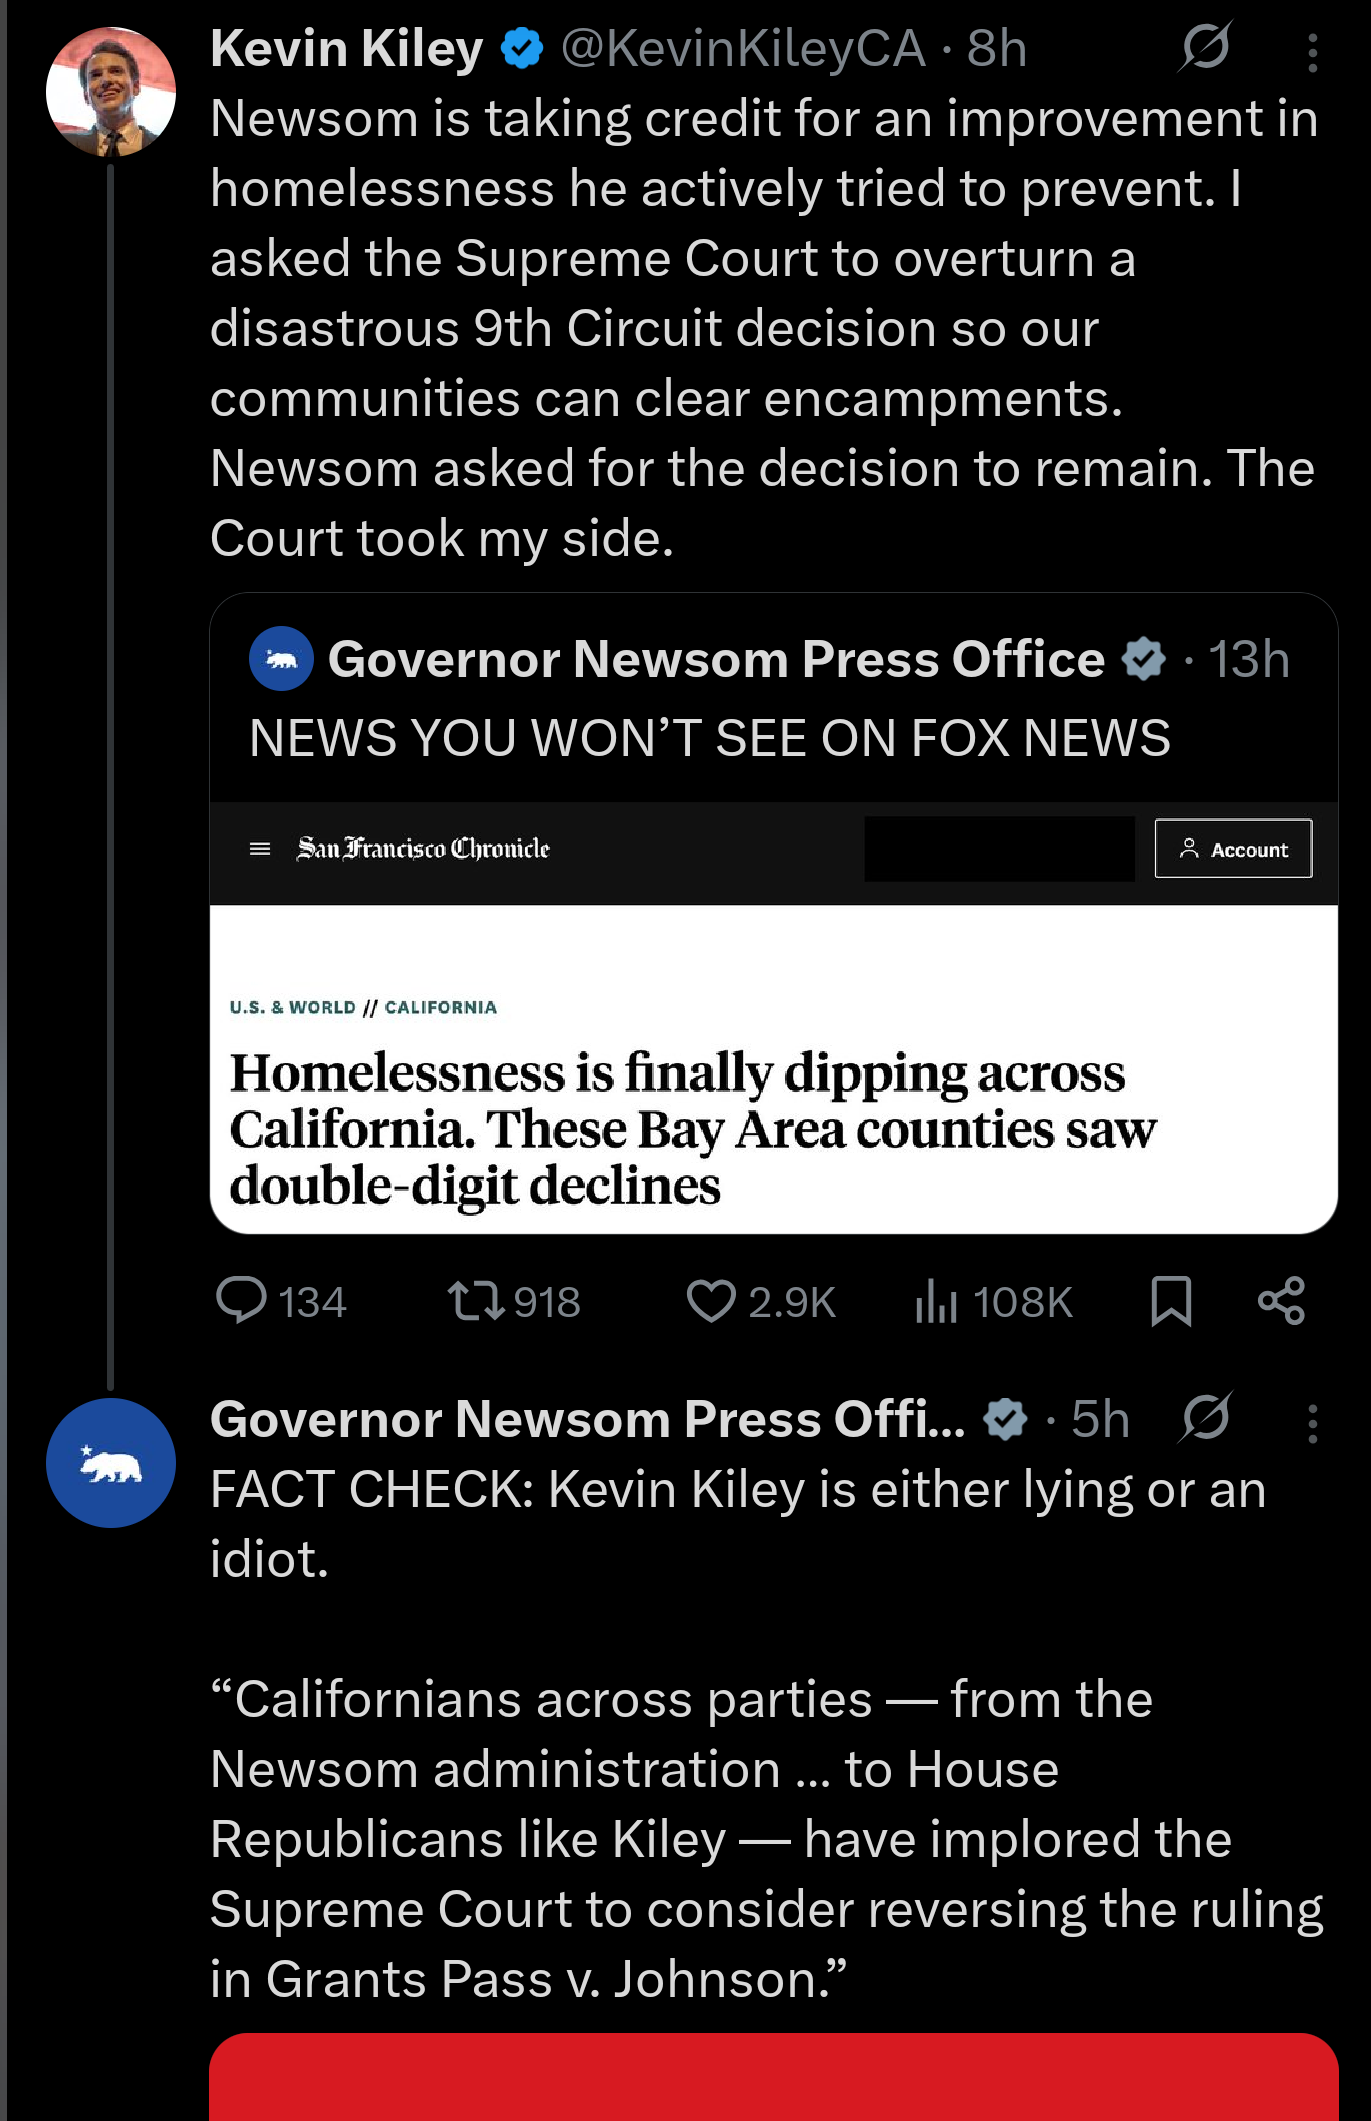
Task: Click the @KevinKileyCA handle
Action: click(743, 48)
